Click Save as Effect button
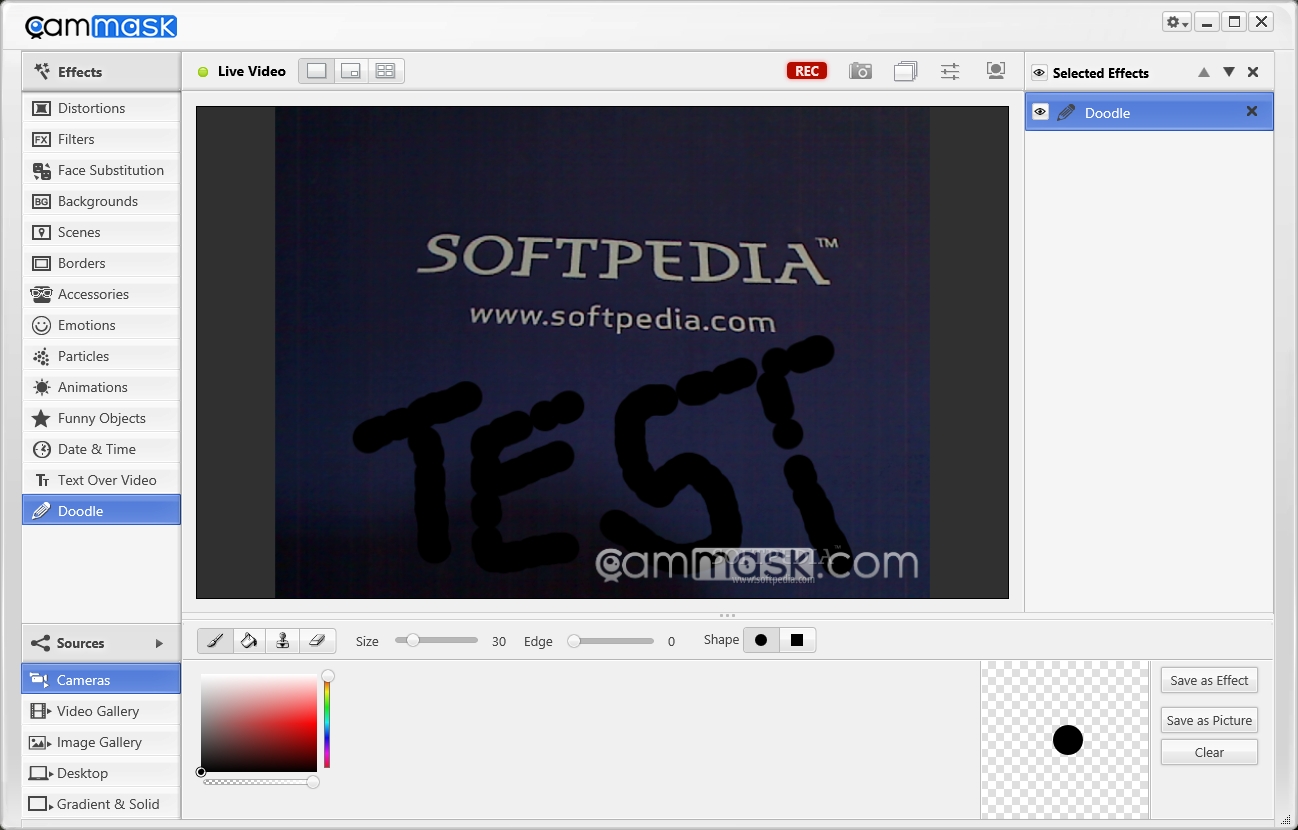1298x830 pixels. (x=1209, y=680)
